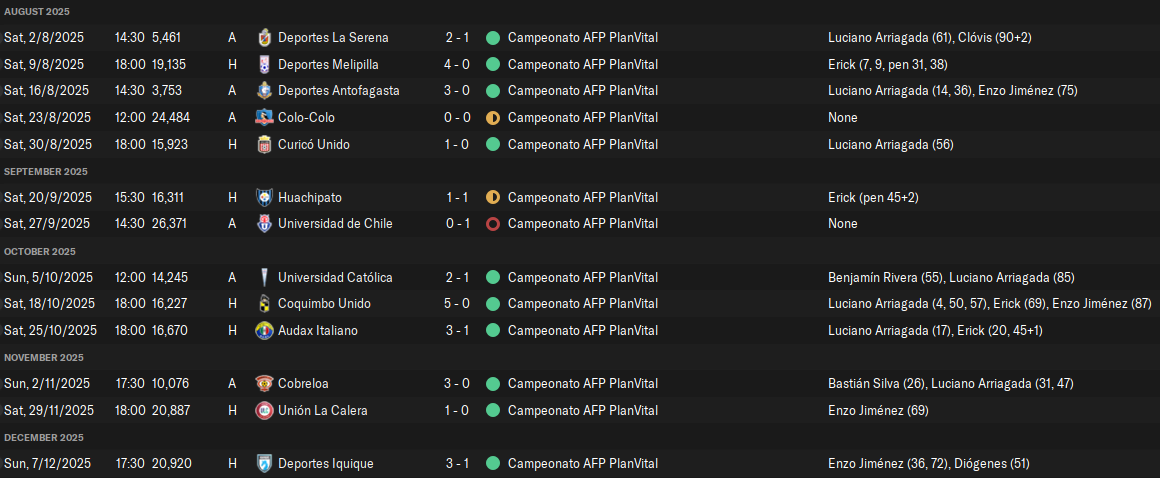1160x478 pixels.
Task: Click the Deportes La Serena club badge
Action: [264, 37]
